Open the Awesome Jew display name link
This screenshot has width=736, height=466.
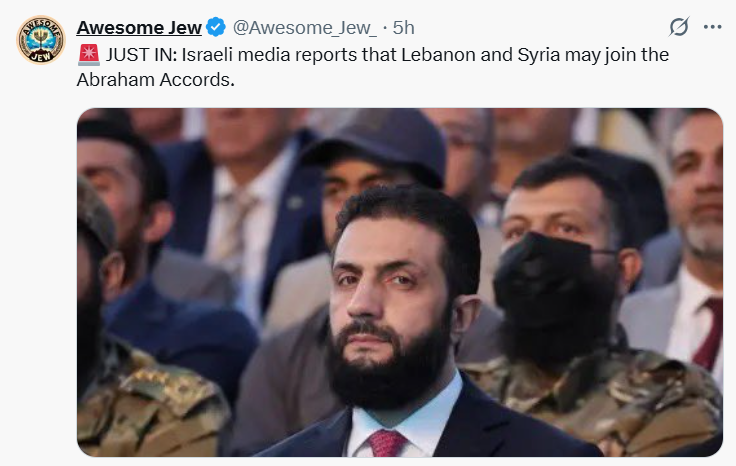tap(139, 28)
